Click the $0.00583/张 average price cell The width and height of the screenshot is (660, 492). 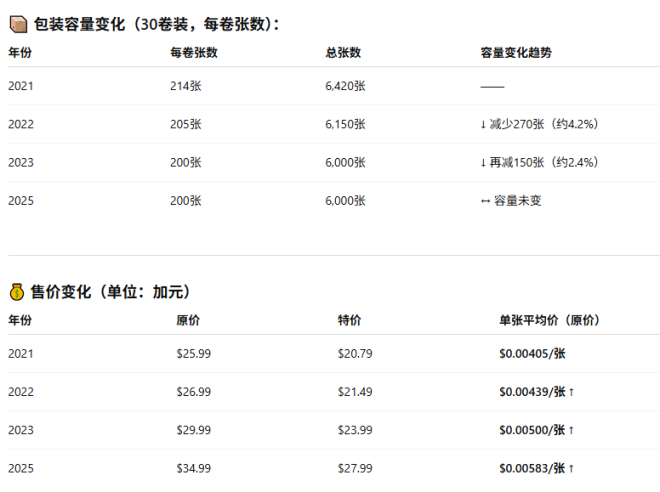pos(536,468)
